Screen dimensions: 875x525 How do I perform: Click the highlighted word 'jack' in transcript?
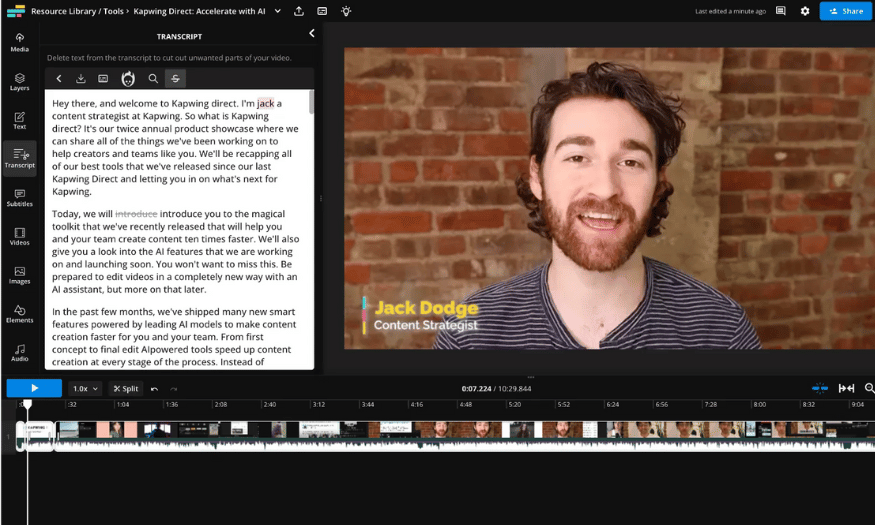[x=265, y=103]
